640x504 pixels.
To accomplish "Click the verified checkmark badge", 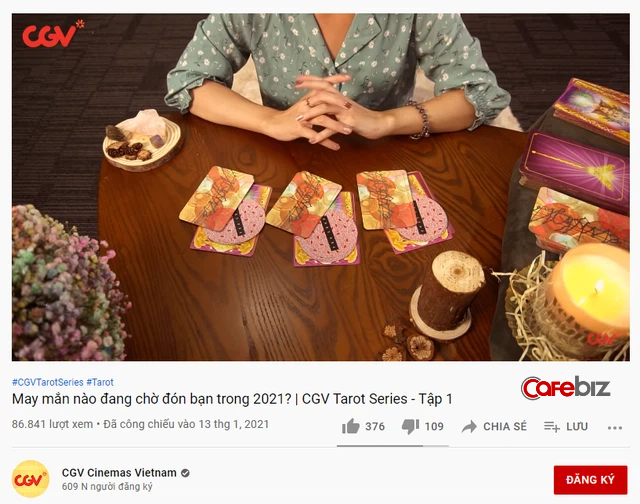I will coord(185,473).
